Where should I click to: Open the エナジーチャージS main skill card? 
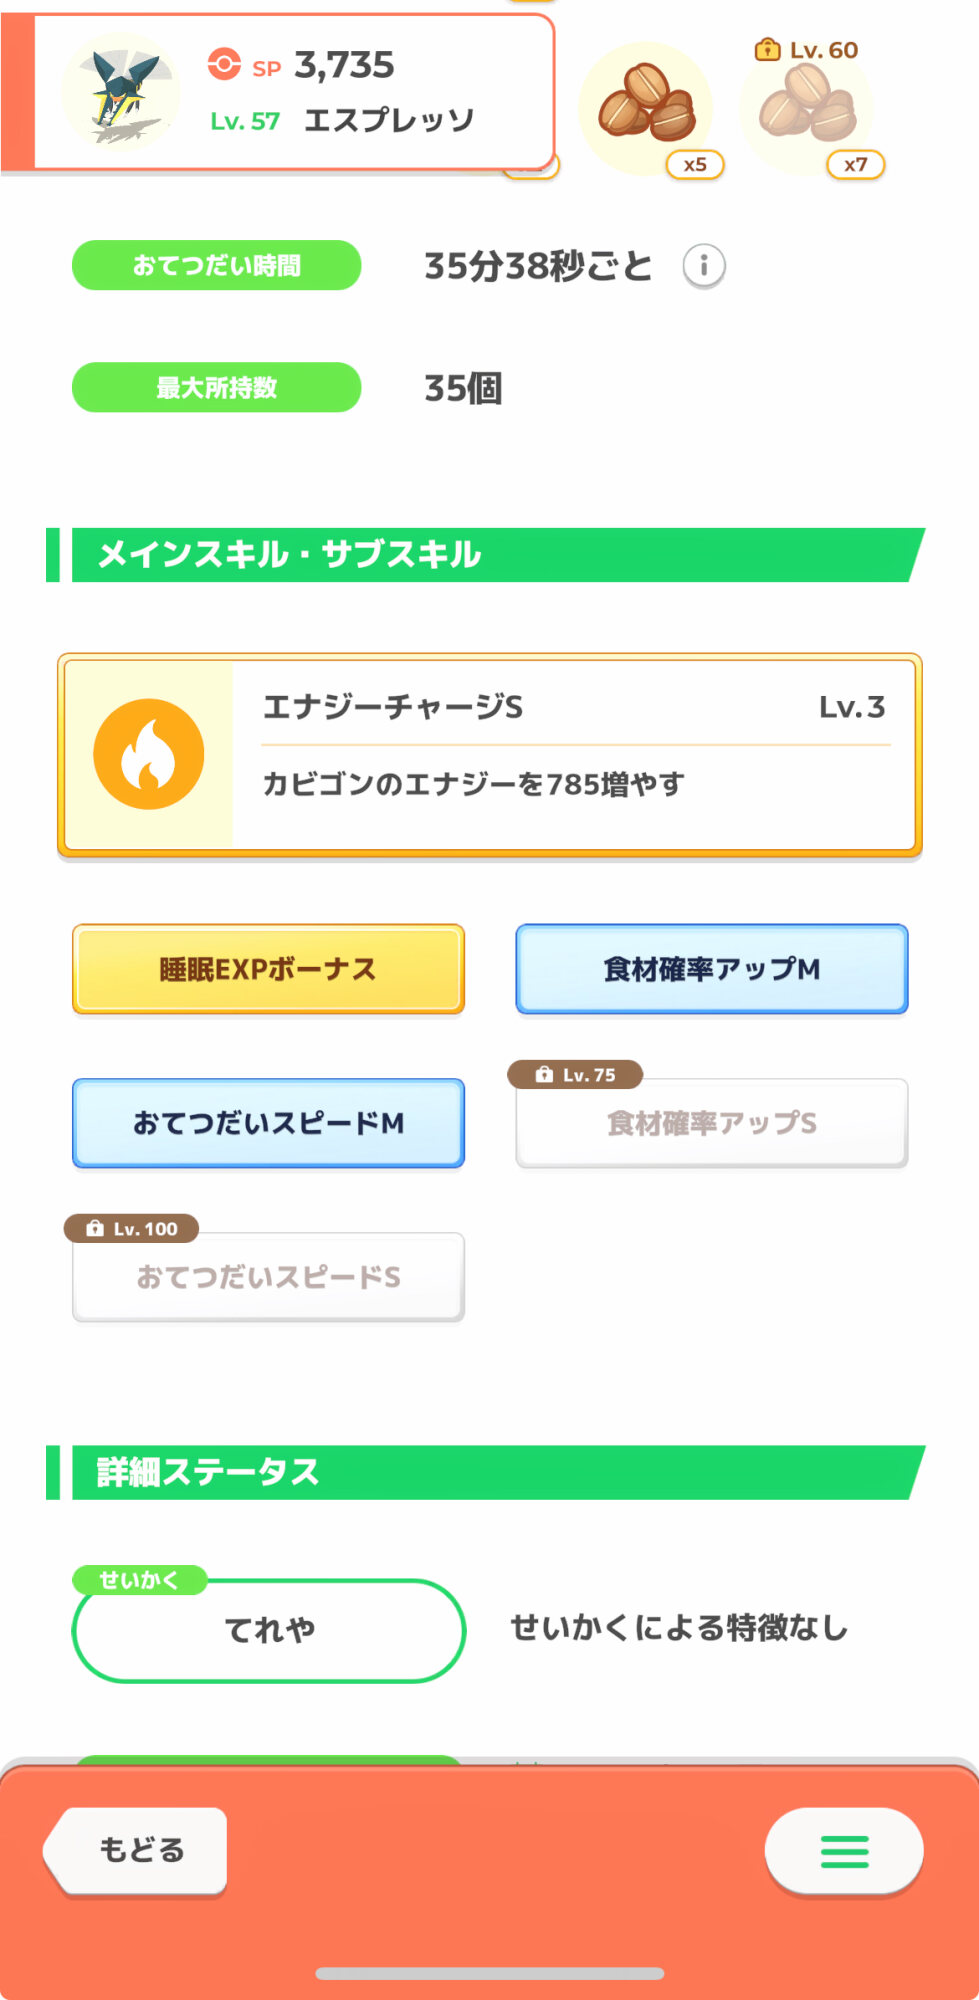click(573, 755)
